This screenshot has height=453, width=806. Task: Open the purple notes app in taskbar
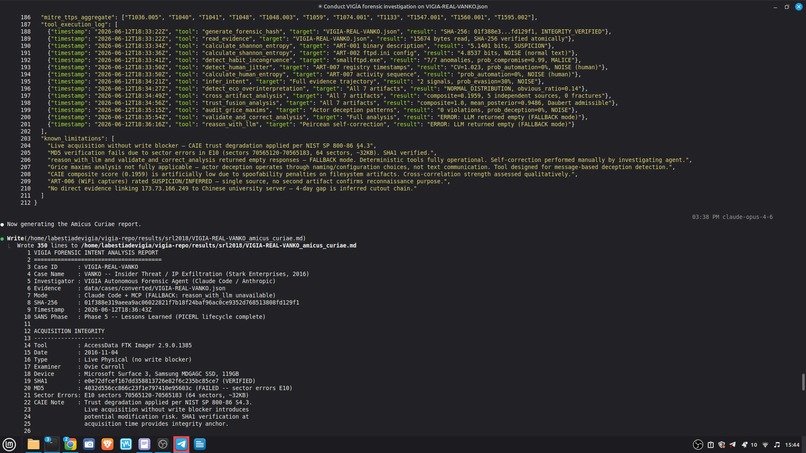click(x=144, y=444)
